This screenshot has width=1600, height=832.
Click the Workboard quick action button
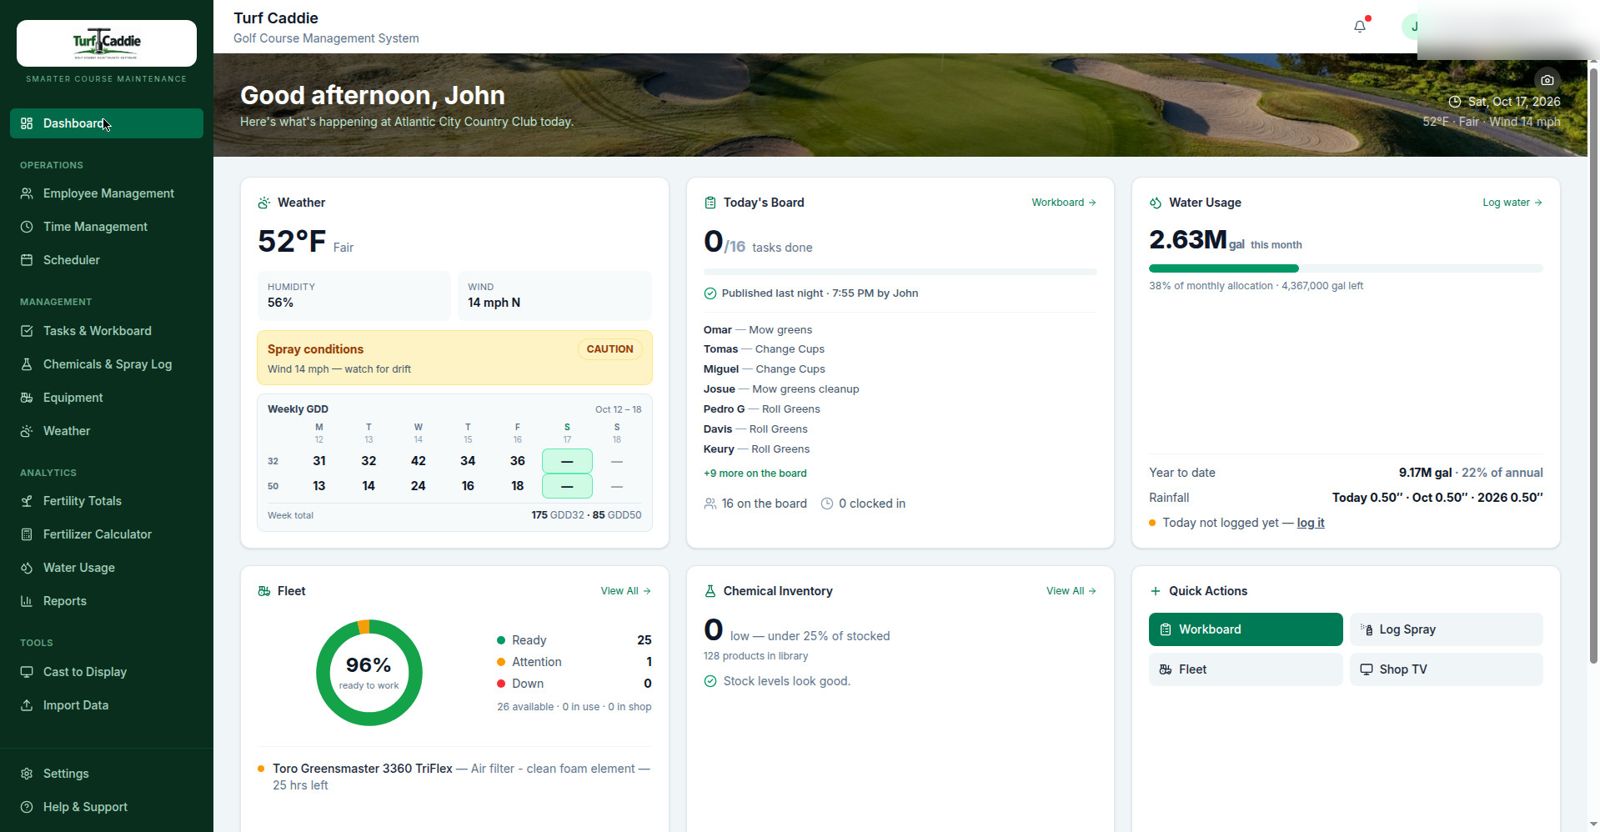pyautogui.click(x=1245, y=629)
